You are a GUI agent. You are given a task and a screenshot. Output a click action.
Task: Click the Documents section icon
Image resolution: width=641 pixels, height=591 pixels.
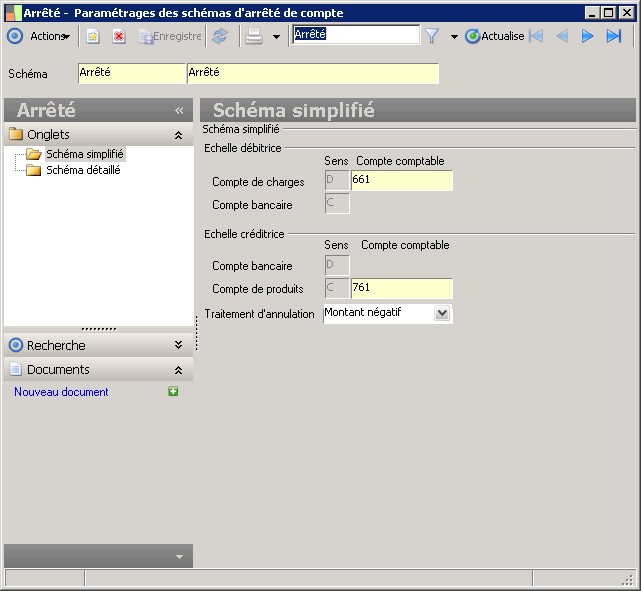click(16, 369)
